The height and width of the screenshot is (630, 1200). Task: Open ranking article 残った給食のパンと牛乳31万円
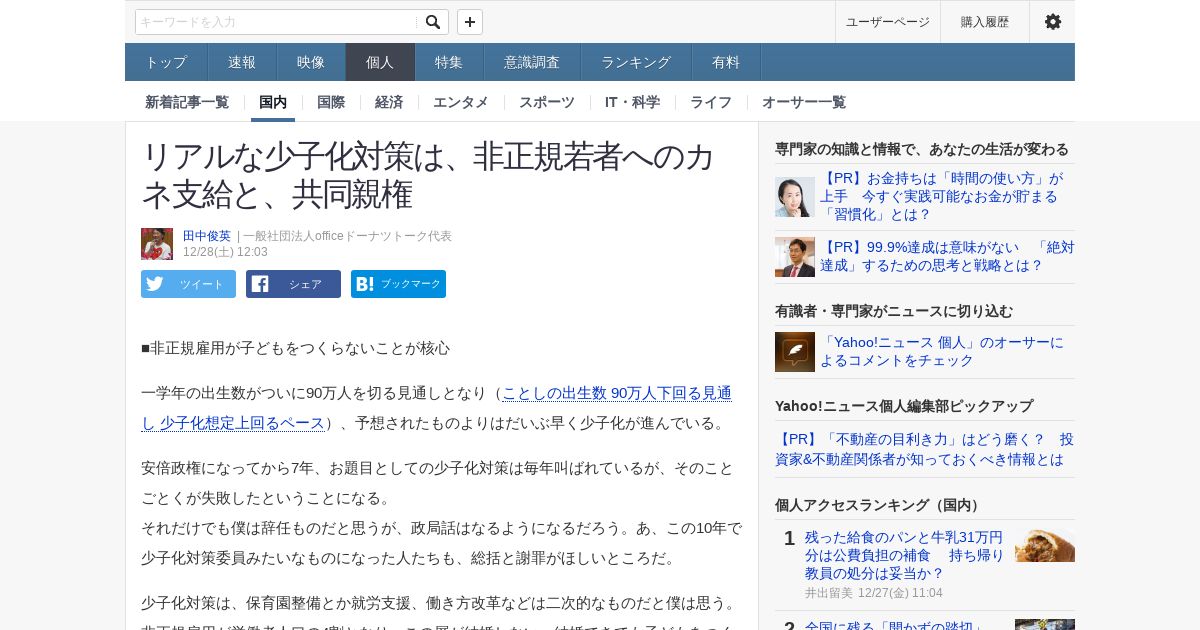pos(904,555)
